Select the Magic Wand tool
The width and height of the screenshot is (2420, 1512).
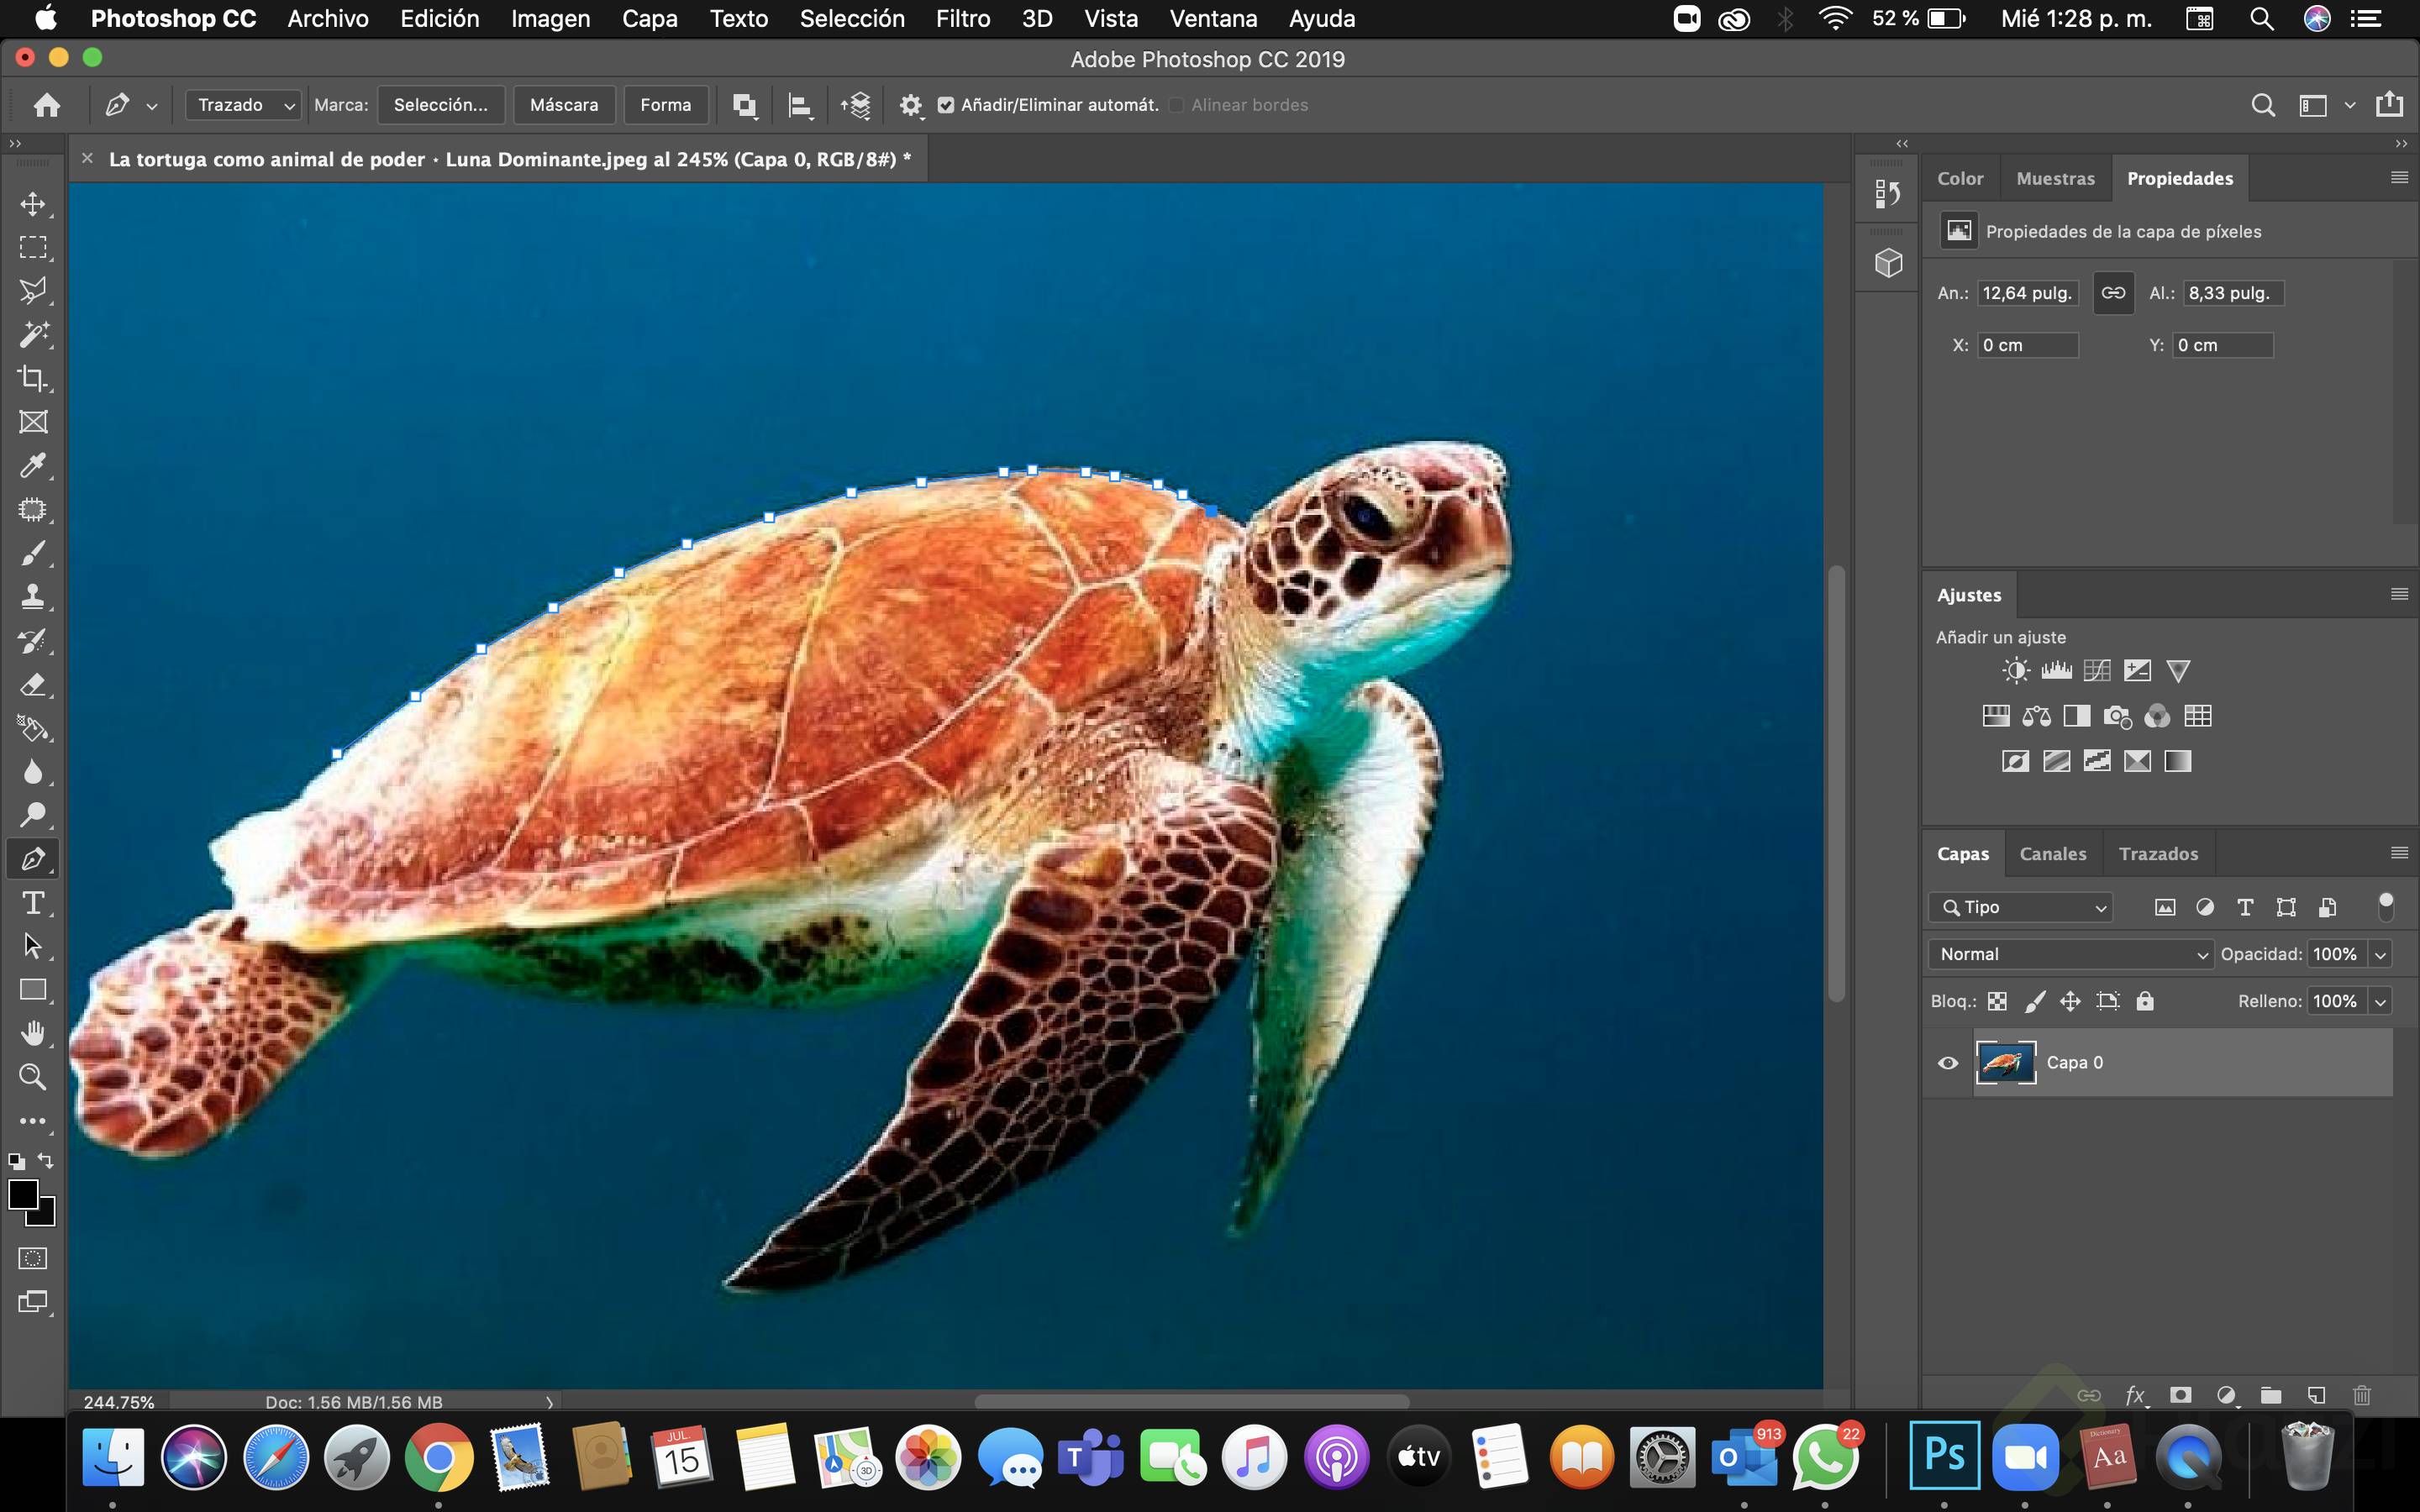(33, 334)
